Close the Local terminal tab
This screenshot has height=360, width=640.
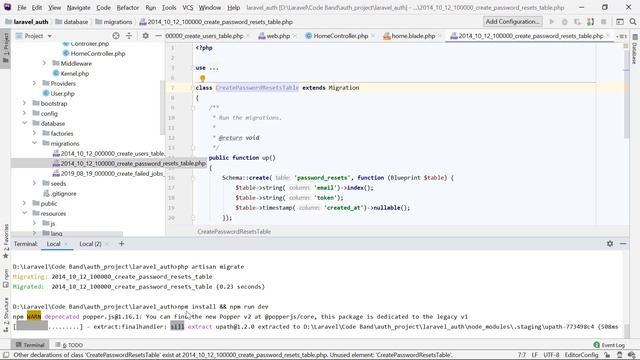coord(67,244)
